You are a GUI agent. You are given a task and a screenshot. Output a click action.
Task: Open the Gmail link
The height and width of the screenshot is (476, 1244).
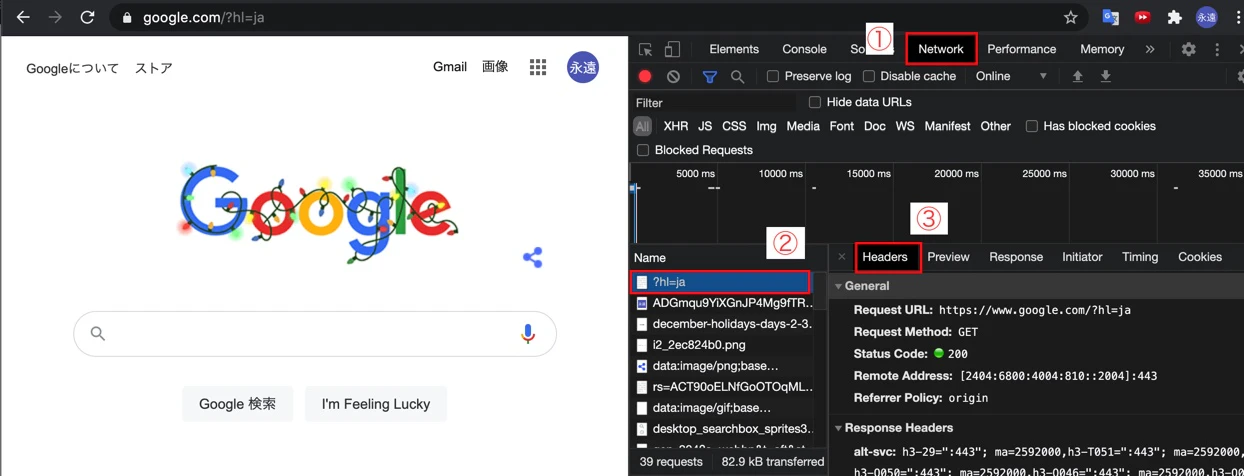450,67
